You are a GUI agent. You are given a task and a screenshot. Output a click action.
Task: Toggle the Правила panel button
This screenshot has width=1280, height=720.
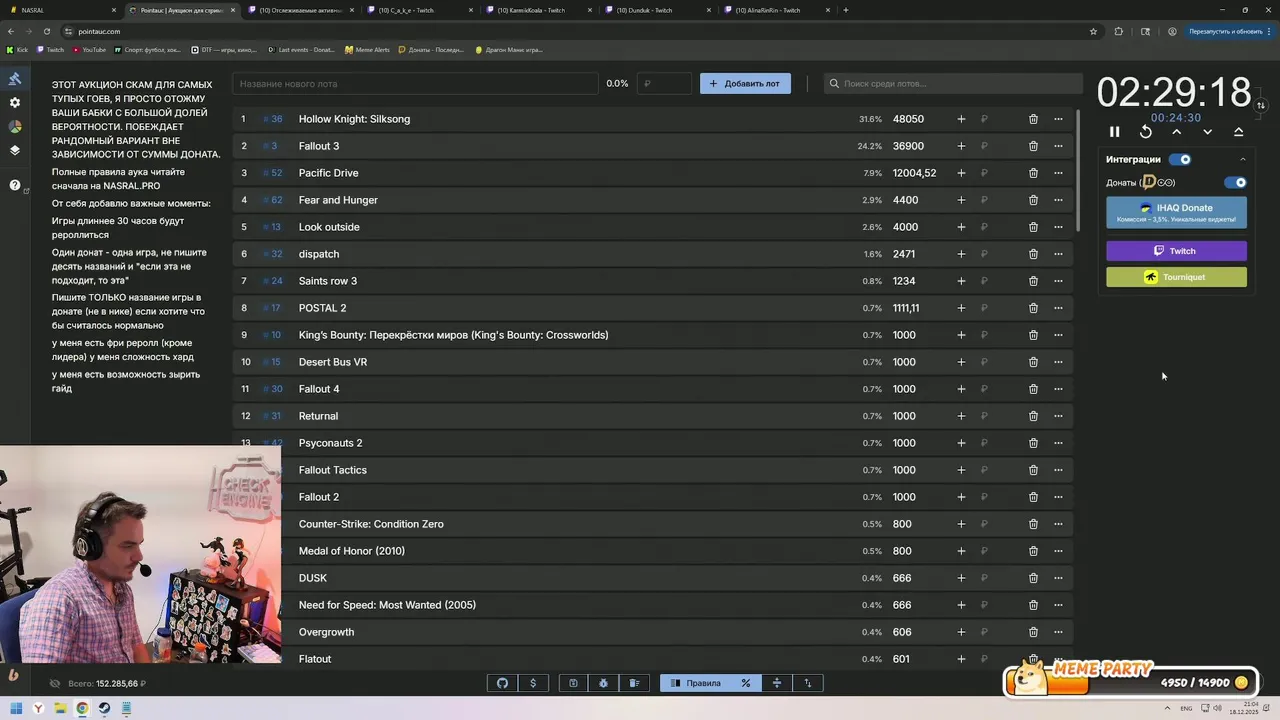(695, 683)
